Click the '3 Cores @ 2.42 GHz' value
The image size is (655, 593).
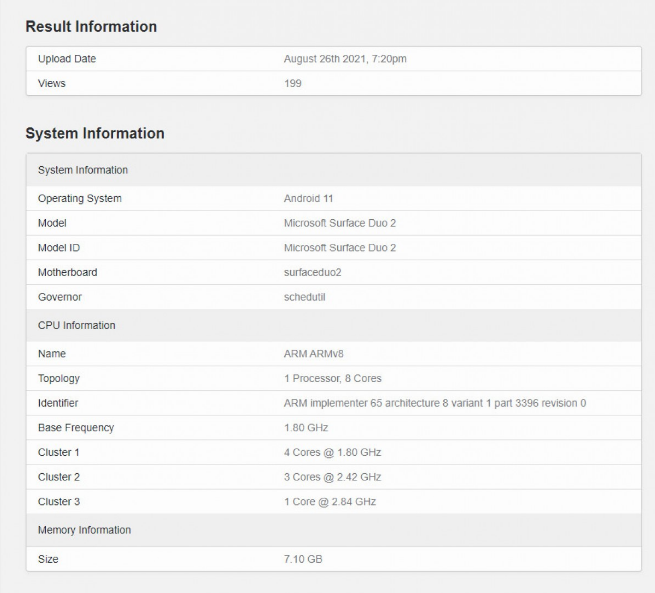[333, 477]
